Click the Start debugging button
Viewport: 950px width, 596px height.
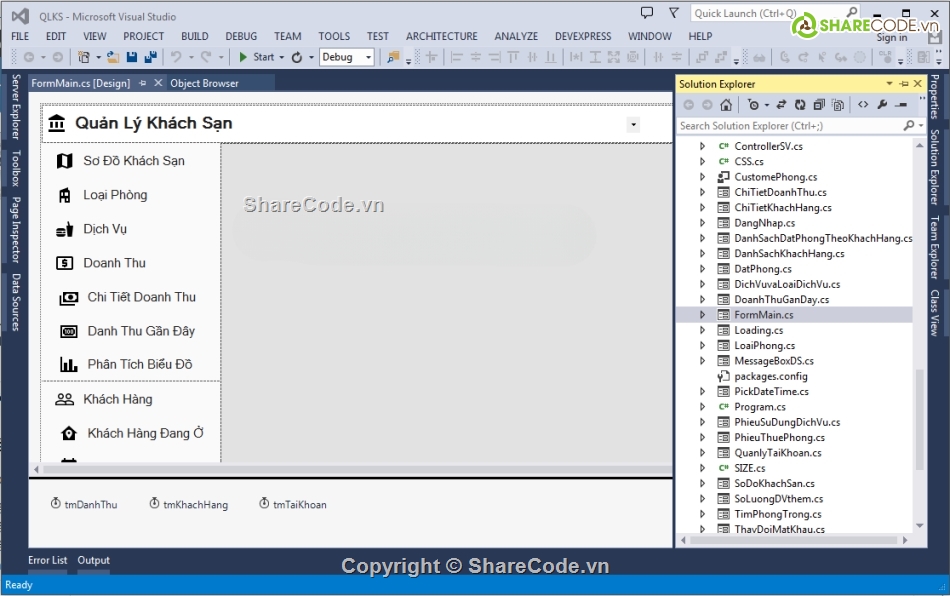257,57
